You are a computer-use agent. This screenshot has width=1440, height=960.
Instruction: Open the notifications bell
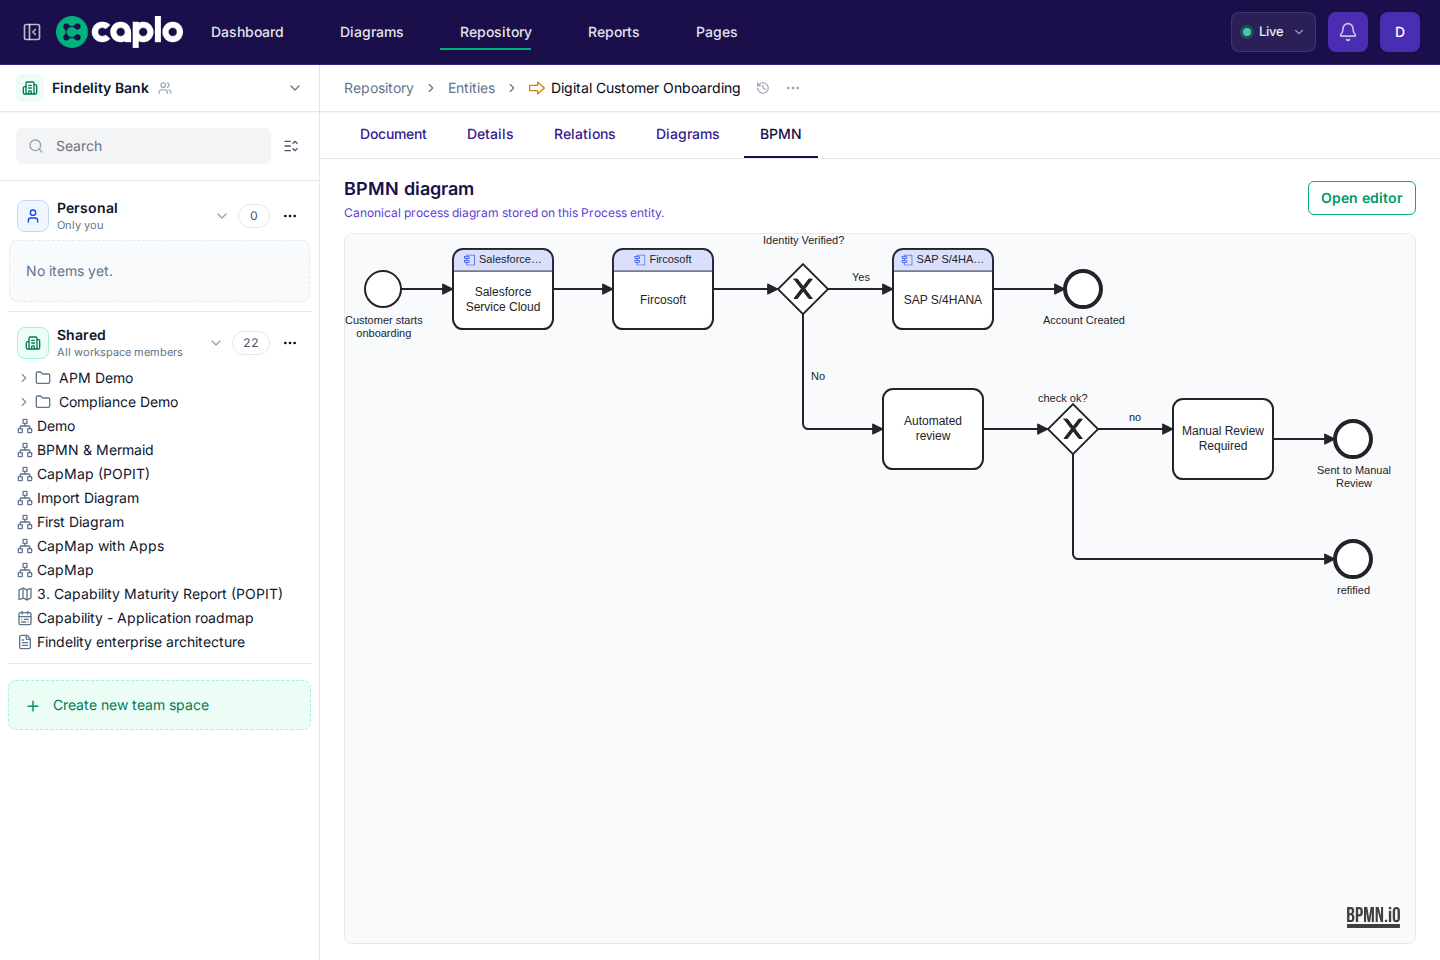(1348, 32)
